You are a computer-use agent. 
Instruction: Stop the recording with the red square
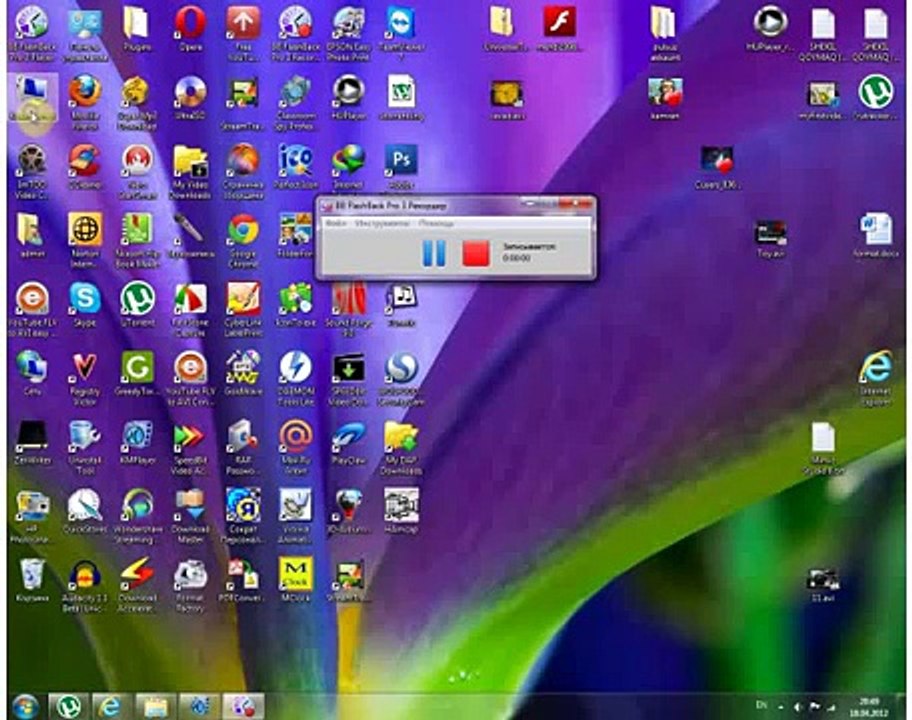click(476, 254)
